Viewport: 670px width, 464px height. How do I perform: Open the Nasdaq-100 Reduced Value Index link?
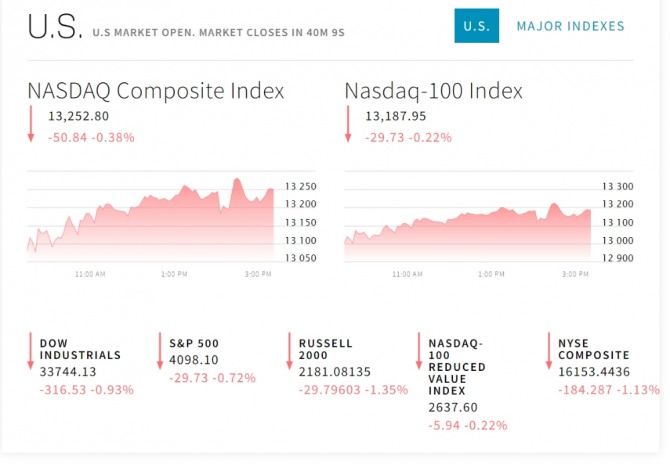point(456,366)
